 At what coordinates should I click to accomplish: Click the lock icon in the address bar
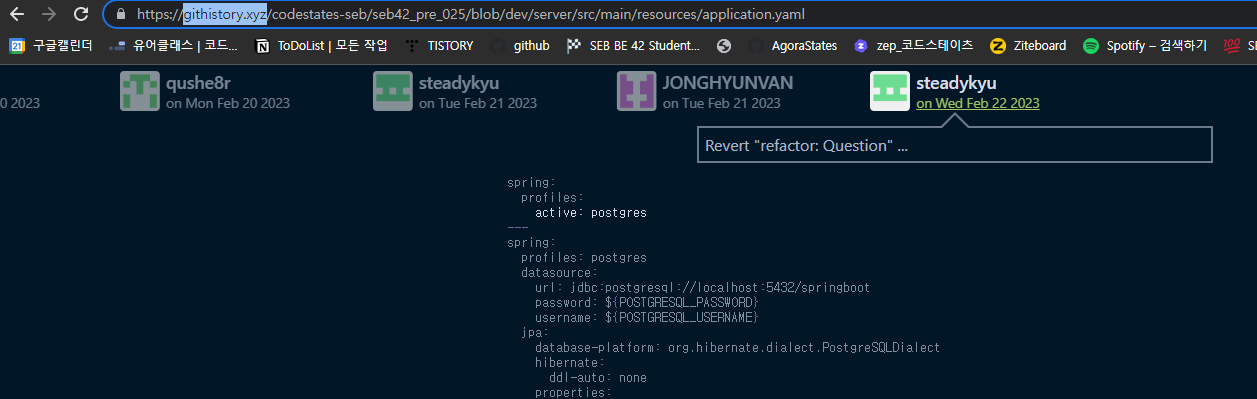click(x=121, y=15)
